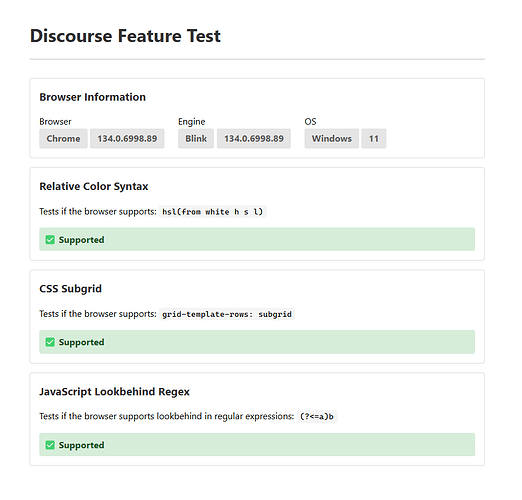The width and height of the screenshot is (522, 500).
Task: Click Supported text under JavaScript Lookbehind Regex
Action: click(x=81, y=445)
